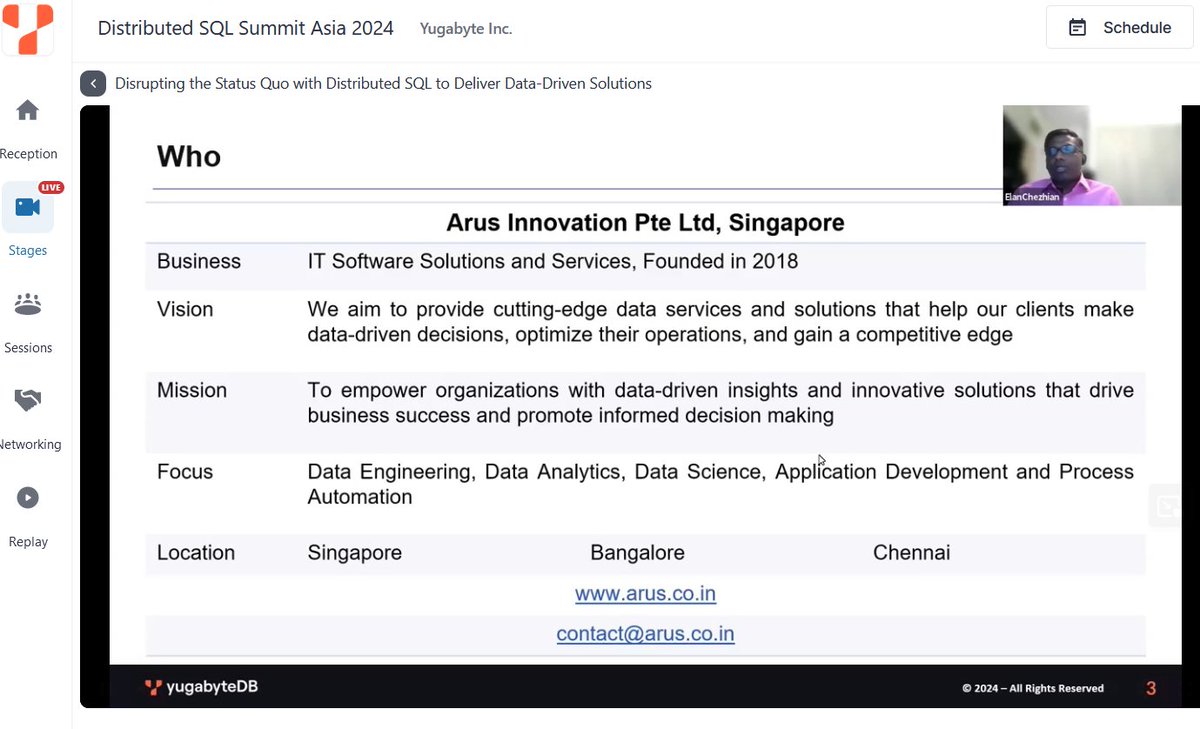Image resolution: width=1200 pixels, height=729 pixels.
Task: Click speaker ElanChezhian's video thumbnail
Action: [1090, 155]
